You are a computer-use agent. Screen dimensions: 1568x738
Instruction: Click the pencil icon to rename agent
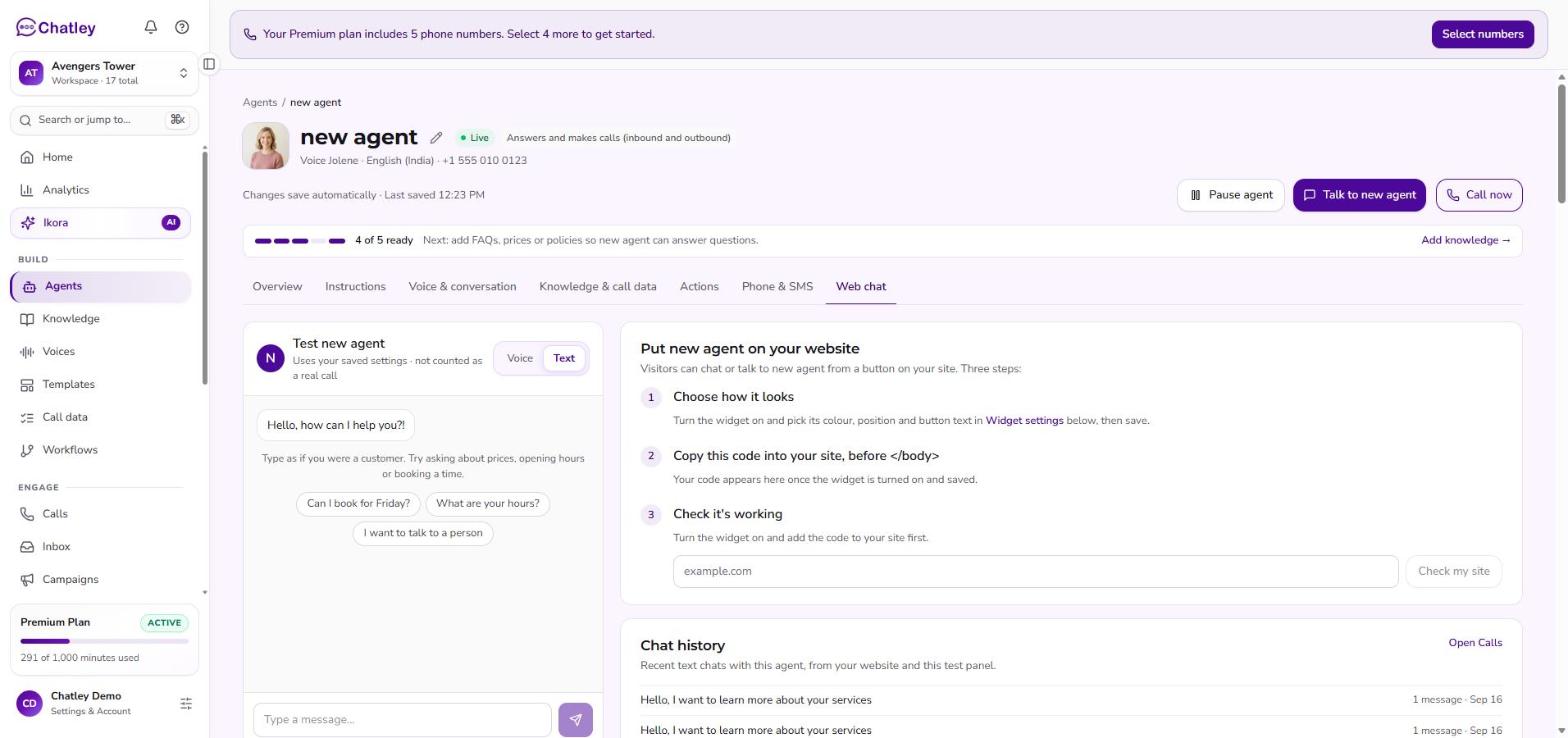tap(436, 138)
